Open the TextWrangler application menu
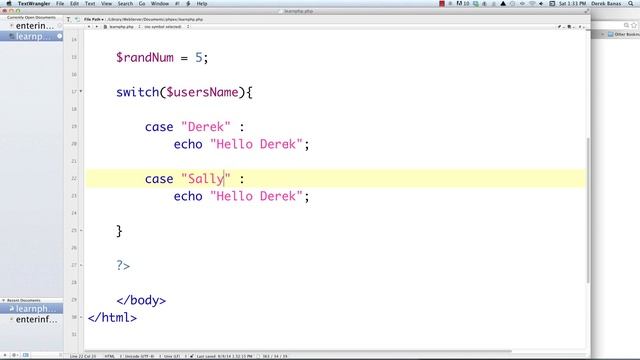640x360 pixels. (34, 3)
